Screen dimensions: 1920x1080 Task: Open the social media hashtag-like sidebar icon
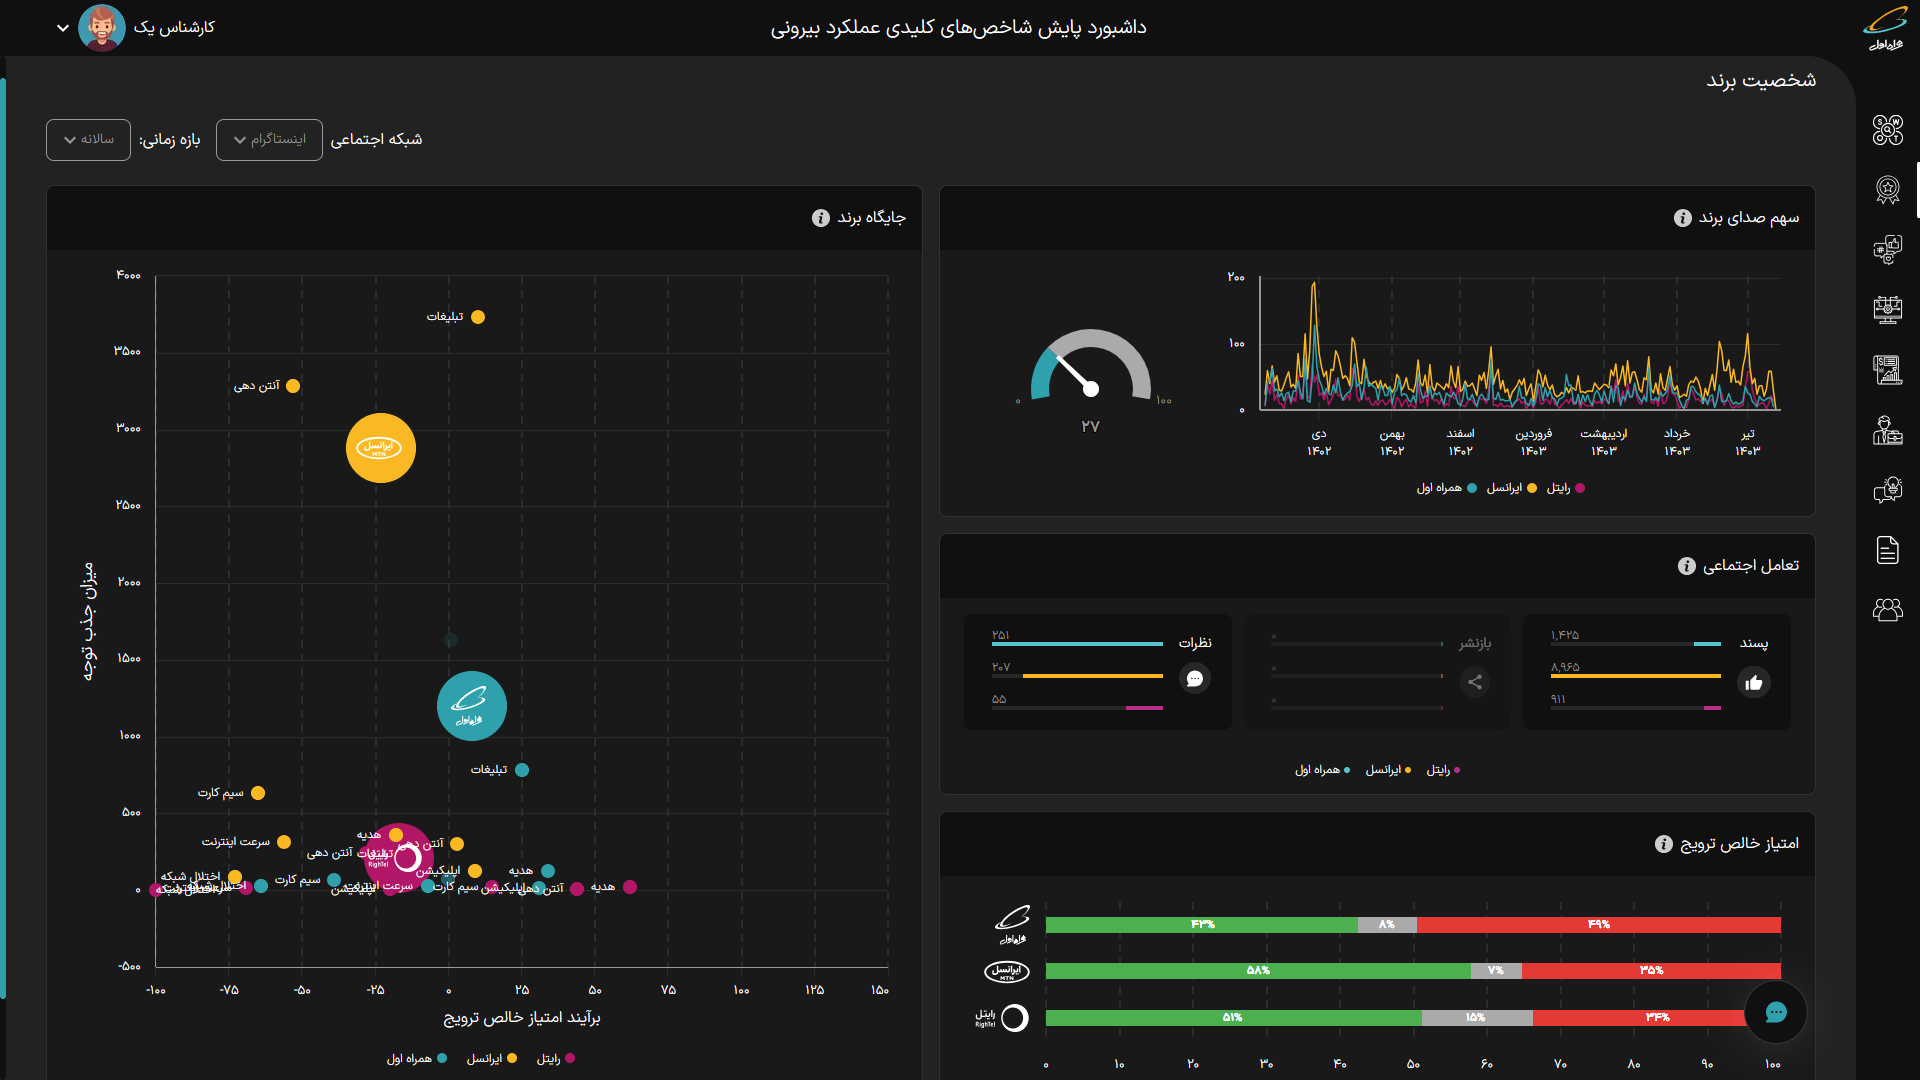[1887, 249]
